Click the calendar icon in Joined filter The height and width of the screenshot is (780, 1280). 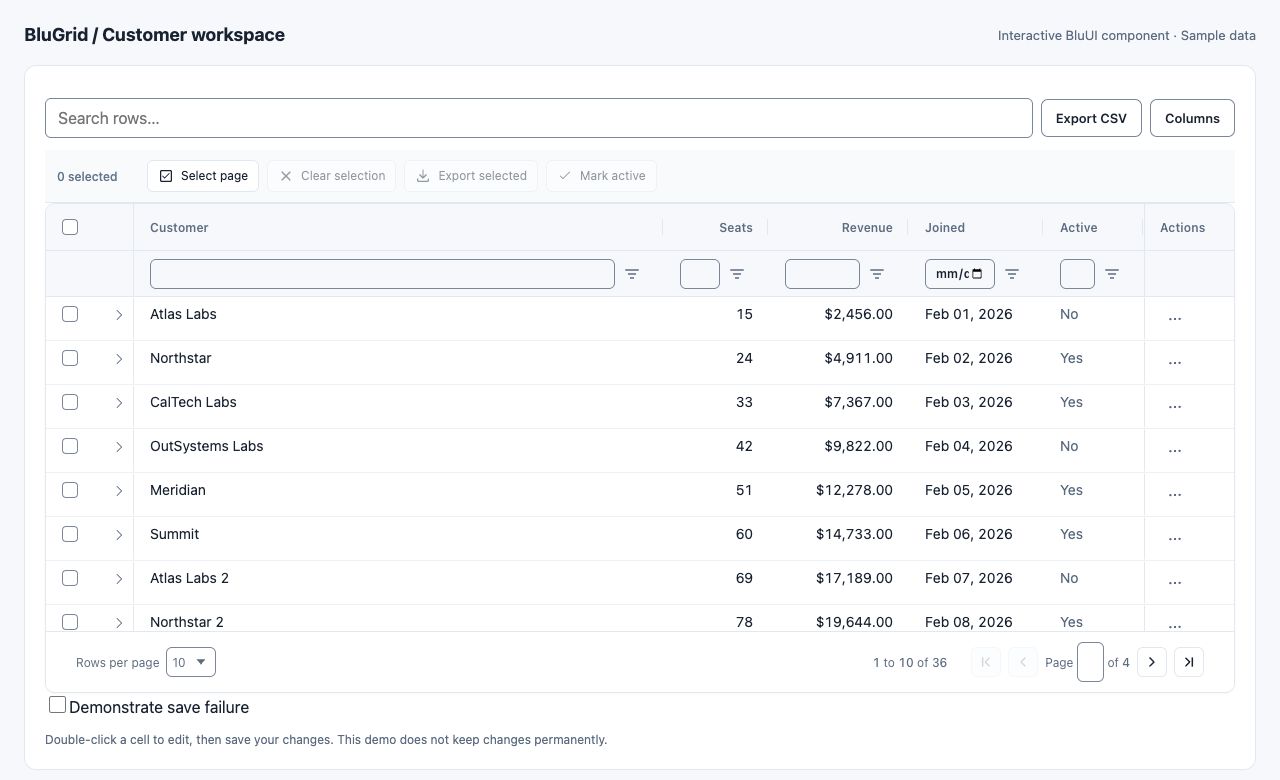977,274
